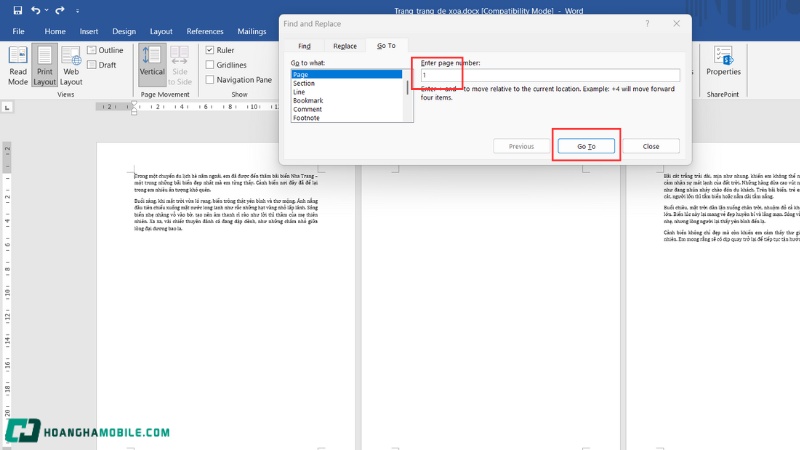The width and height of the screenshot is (800, 450).
Task: Open the References ribbon tab
Action: tap(204, 31)
